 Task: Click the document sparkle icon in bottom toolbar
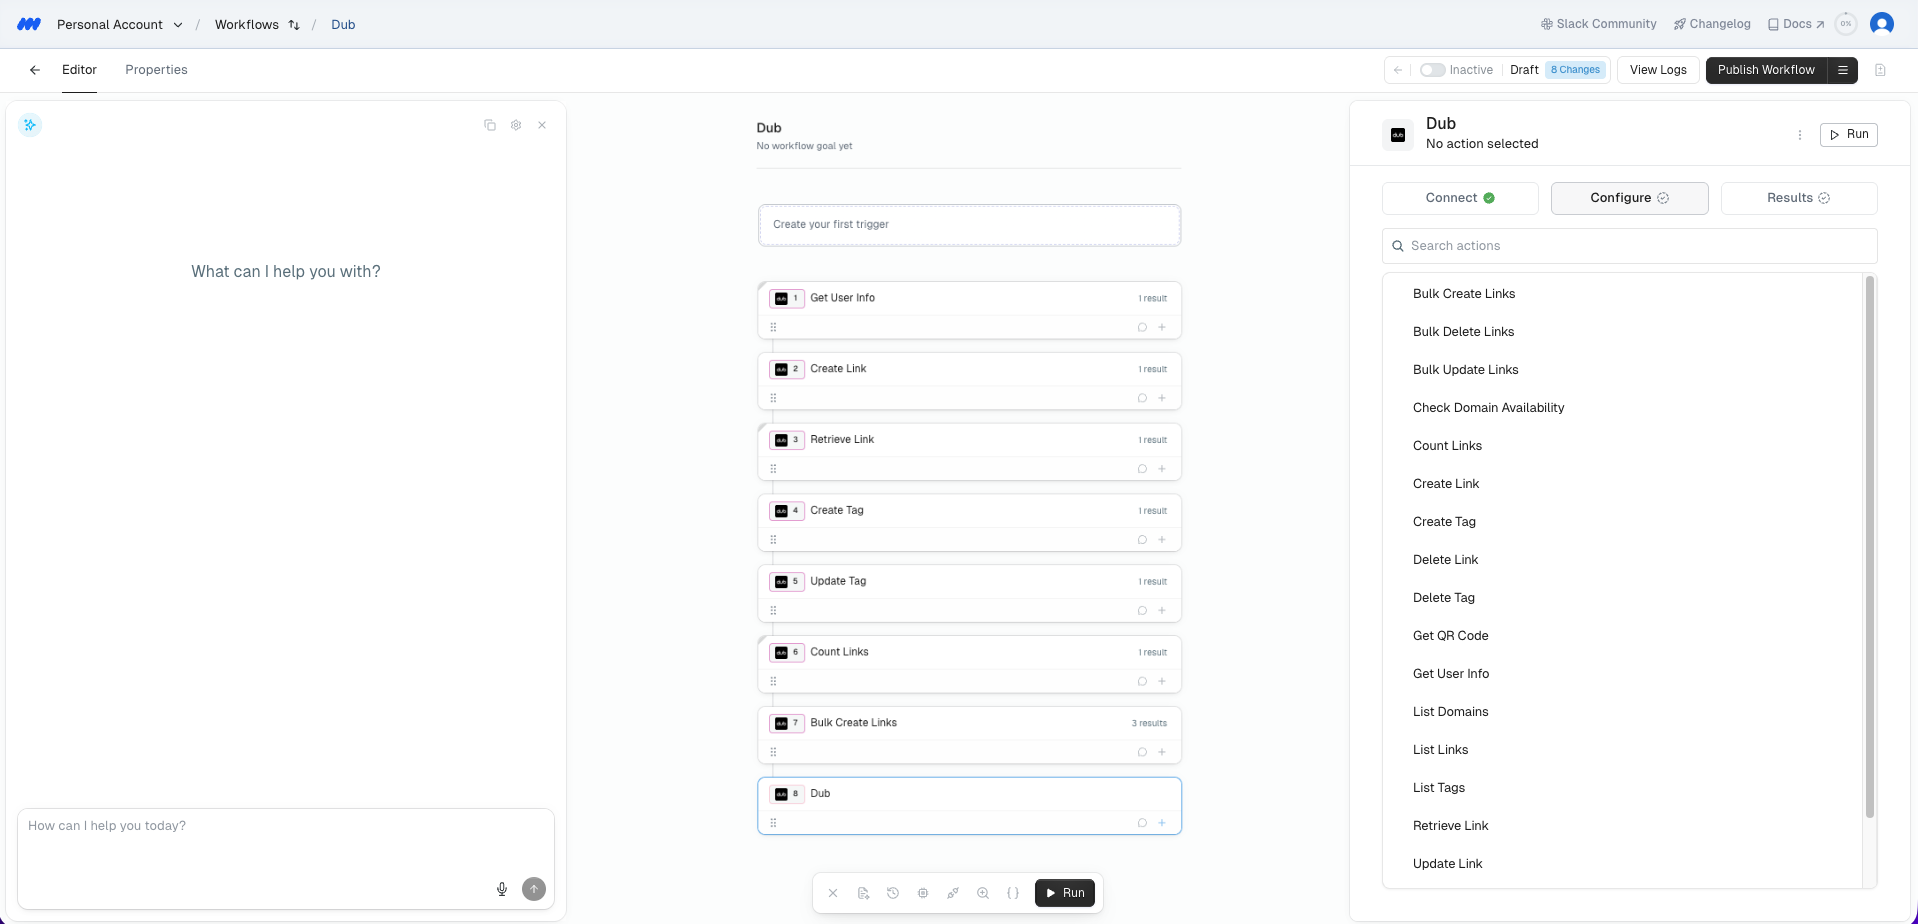click(863, 893)
